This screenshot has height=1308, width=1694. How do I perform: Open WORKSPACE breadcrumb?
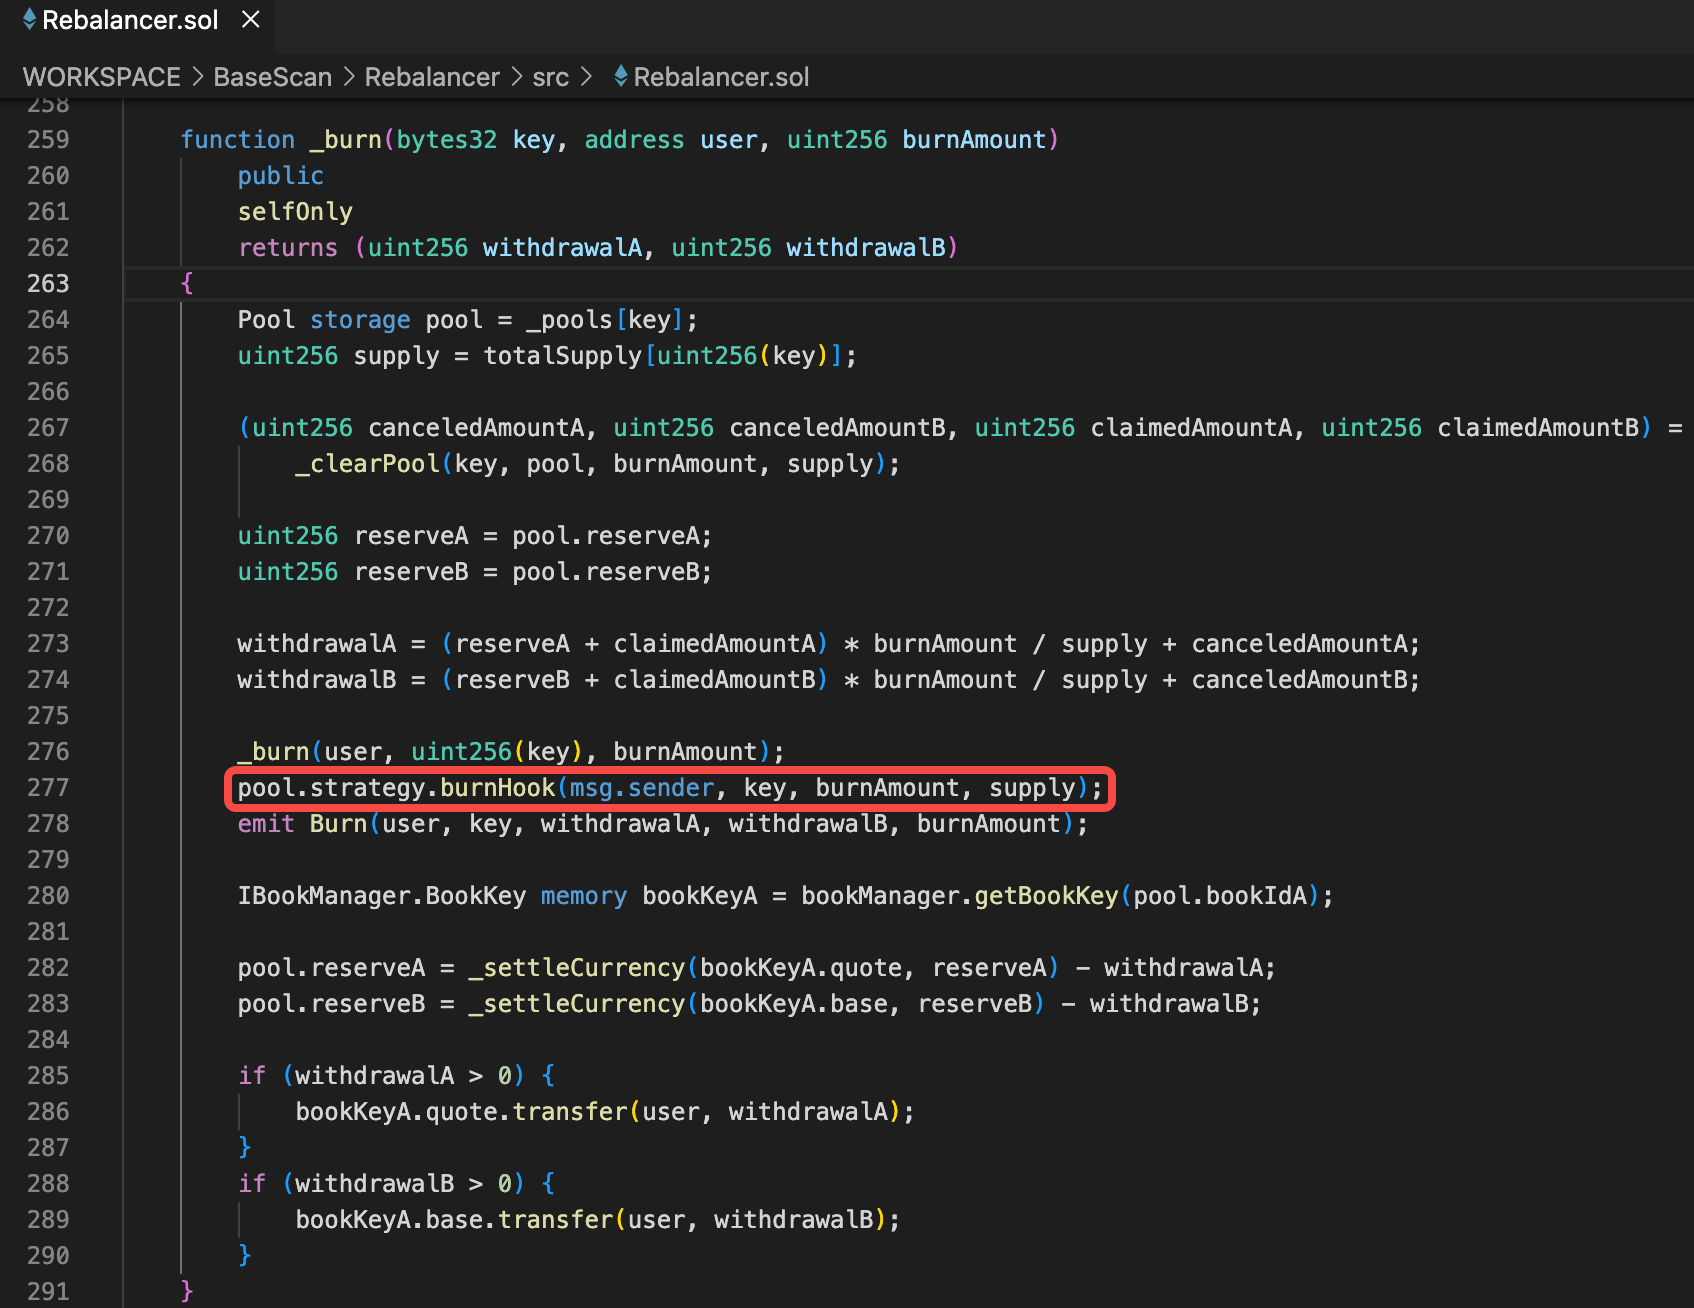[101, 77]
